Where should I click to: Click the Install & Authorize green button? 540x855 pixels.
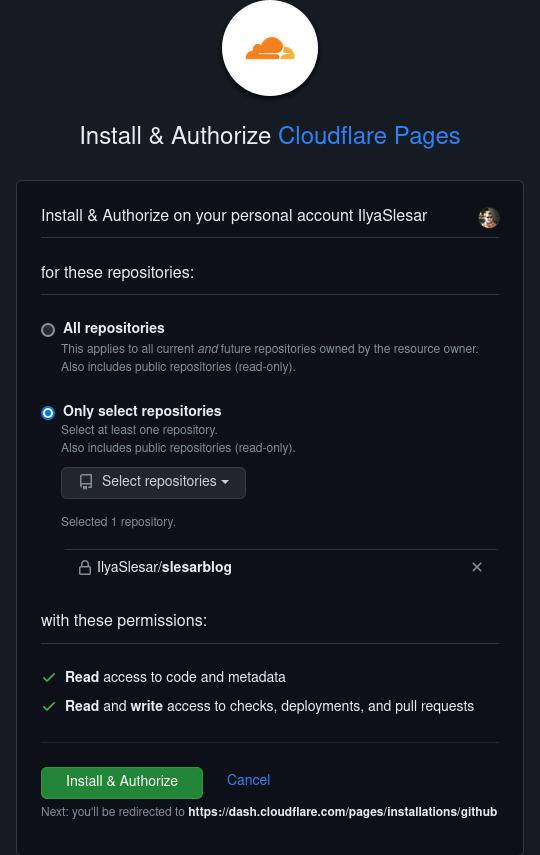122,782
